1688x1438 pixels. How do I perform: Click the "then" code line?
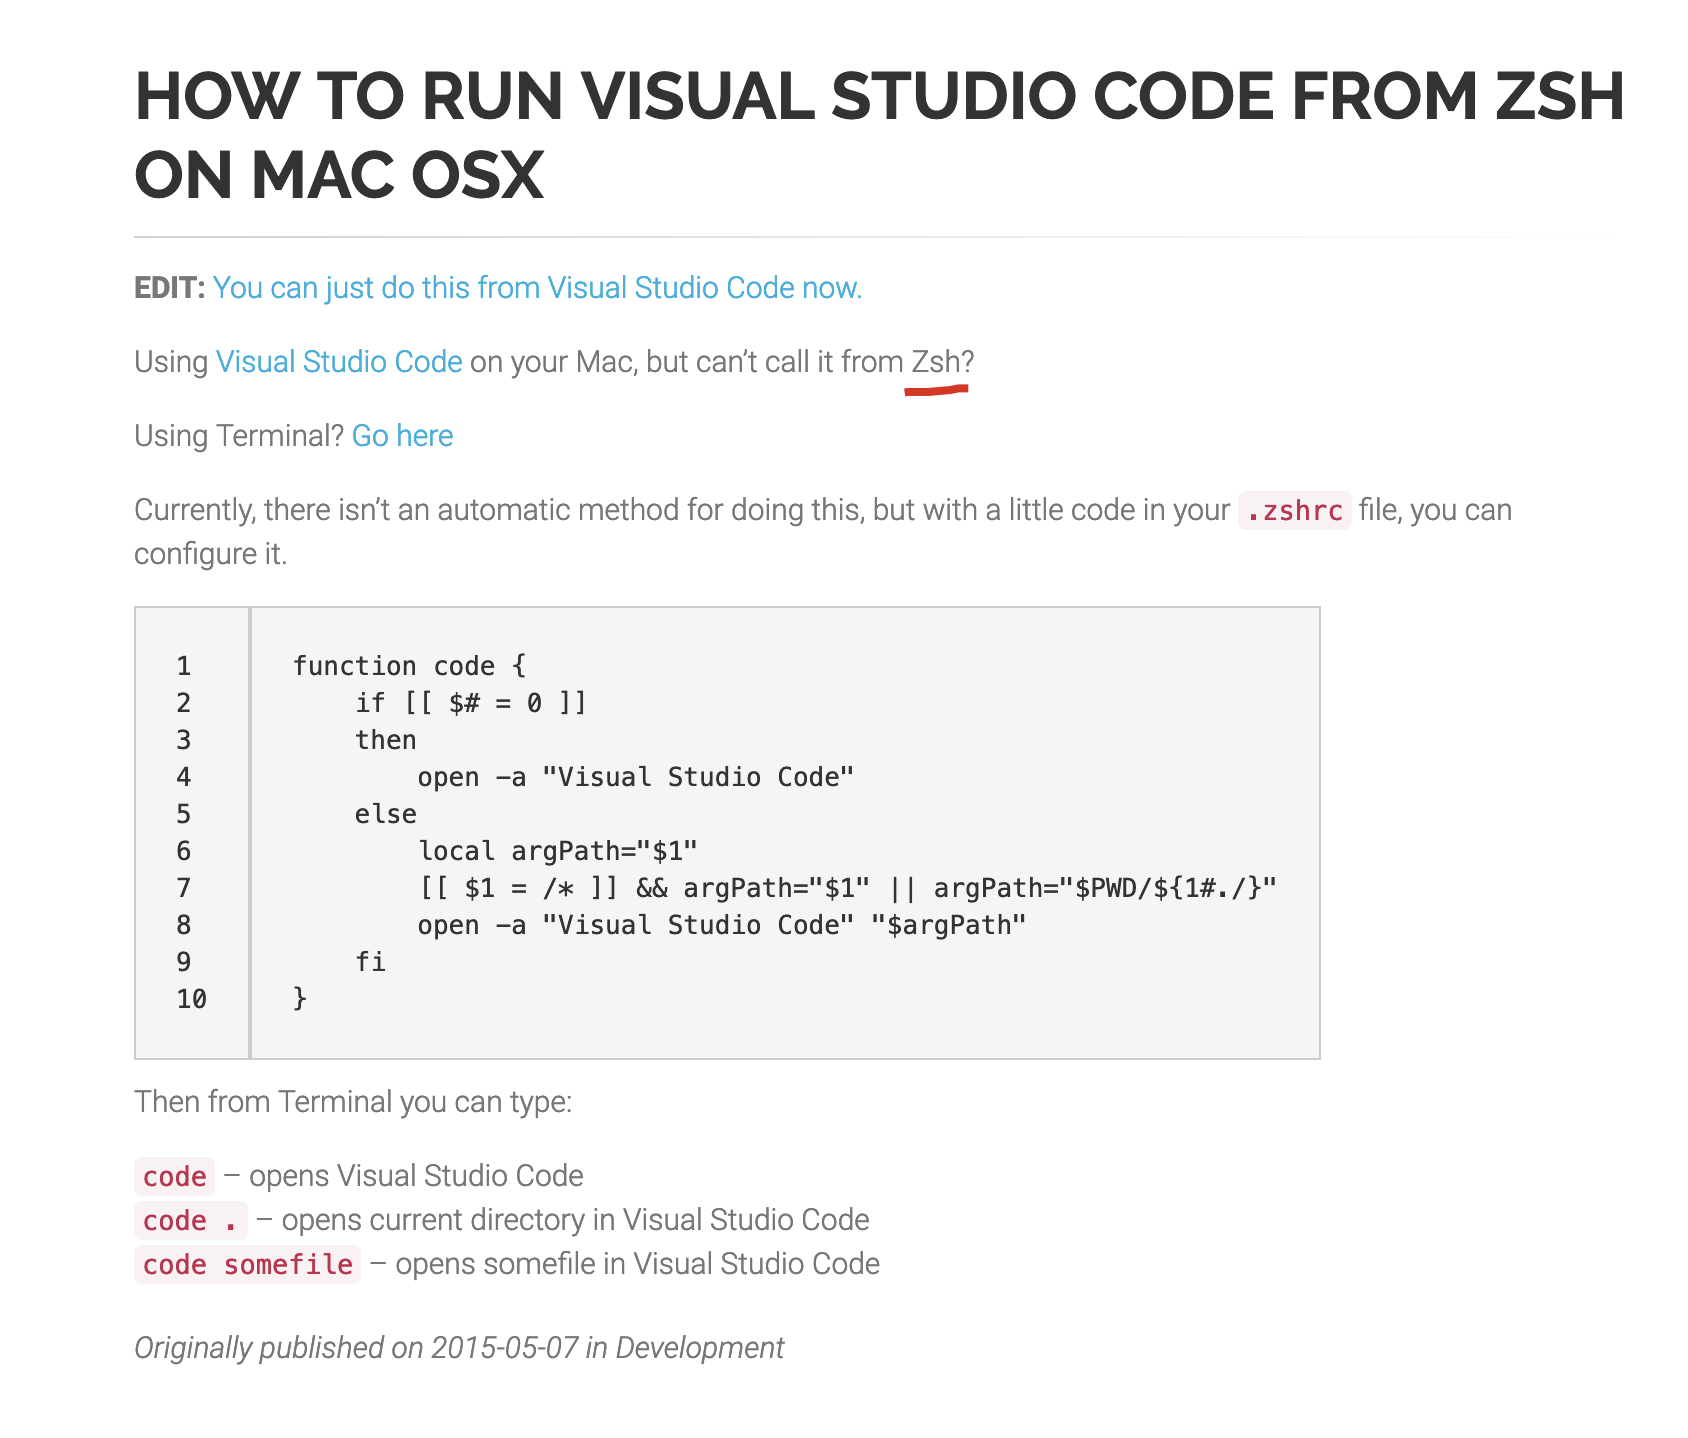click(385, 740)
